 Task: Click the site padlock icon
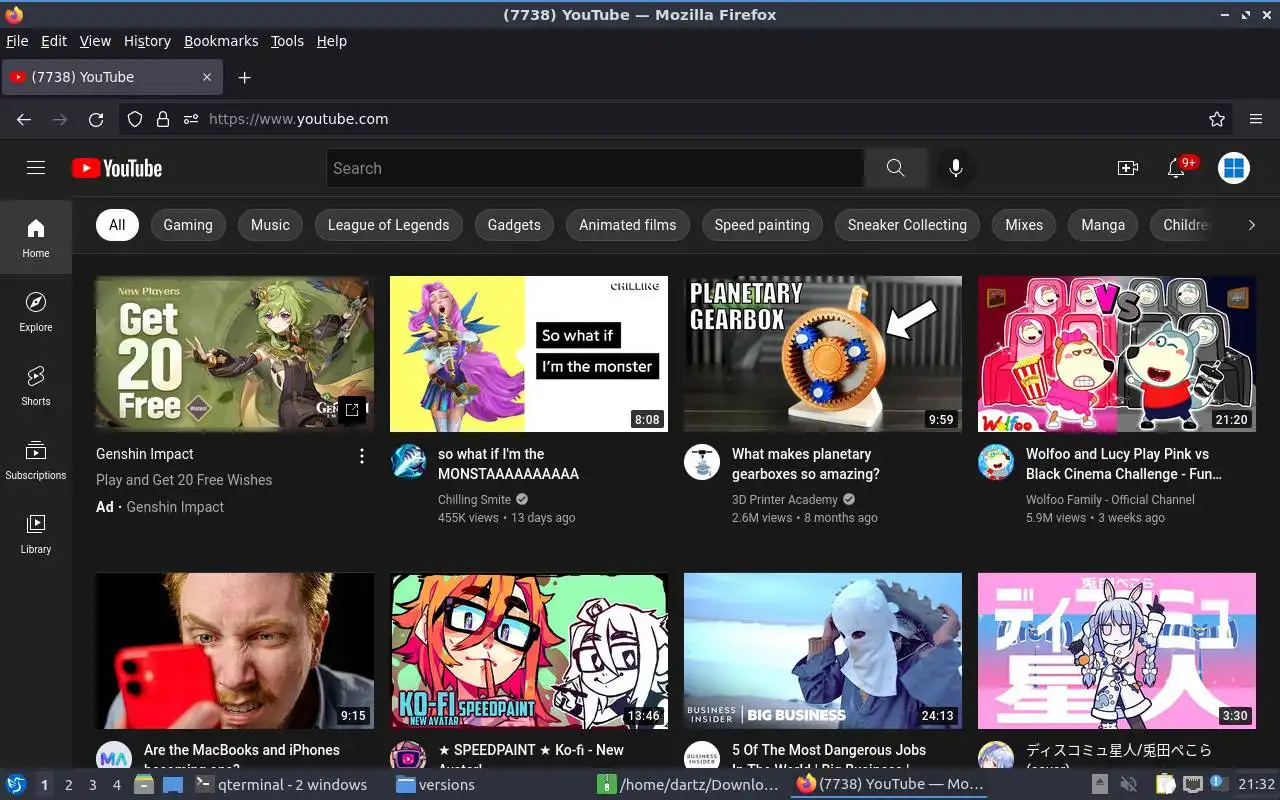[163, 119]
